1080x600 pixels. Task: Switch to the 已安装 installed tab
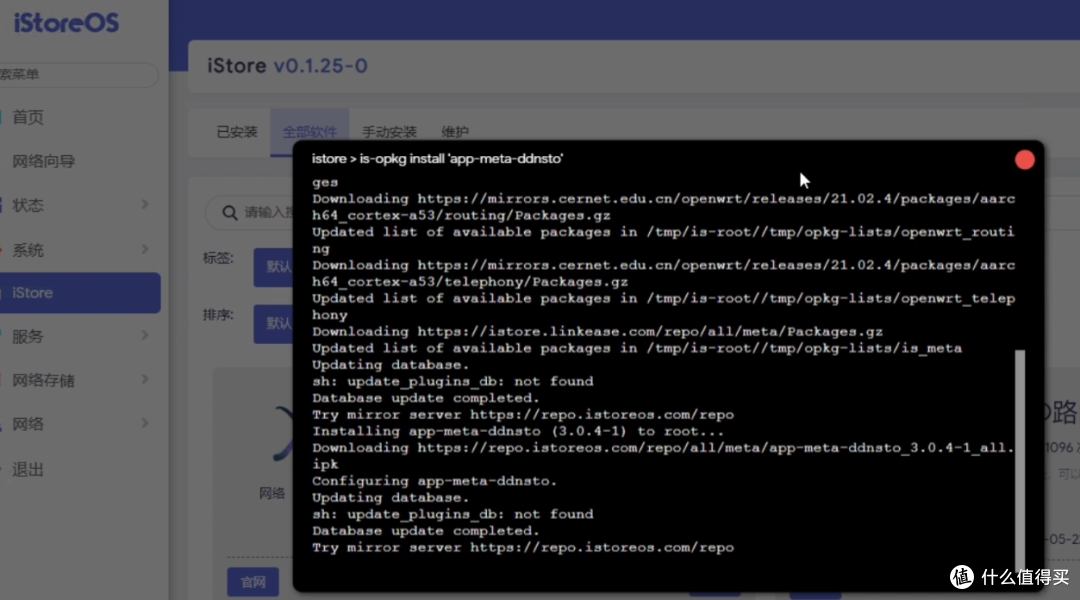point(237,132)
